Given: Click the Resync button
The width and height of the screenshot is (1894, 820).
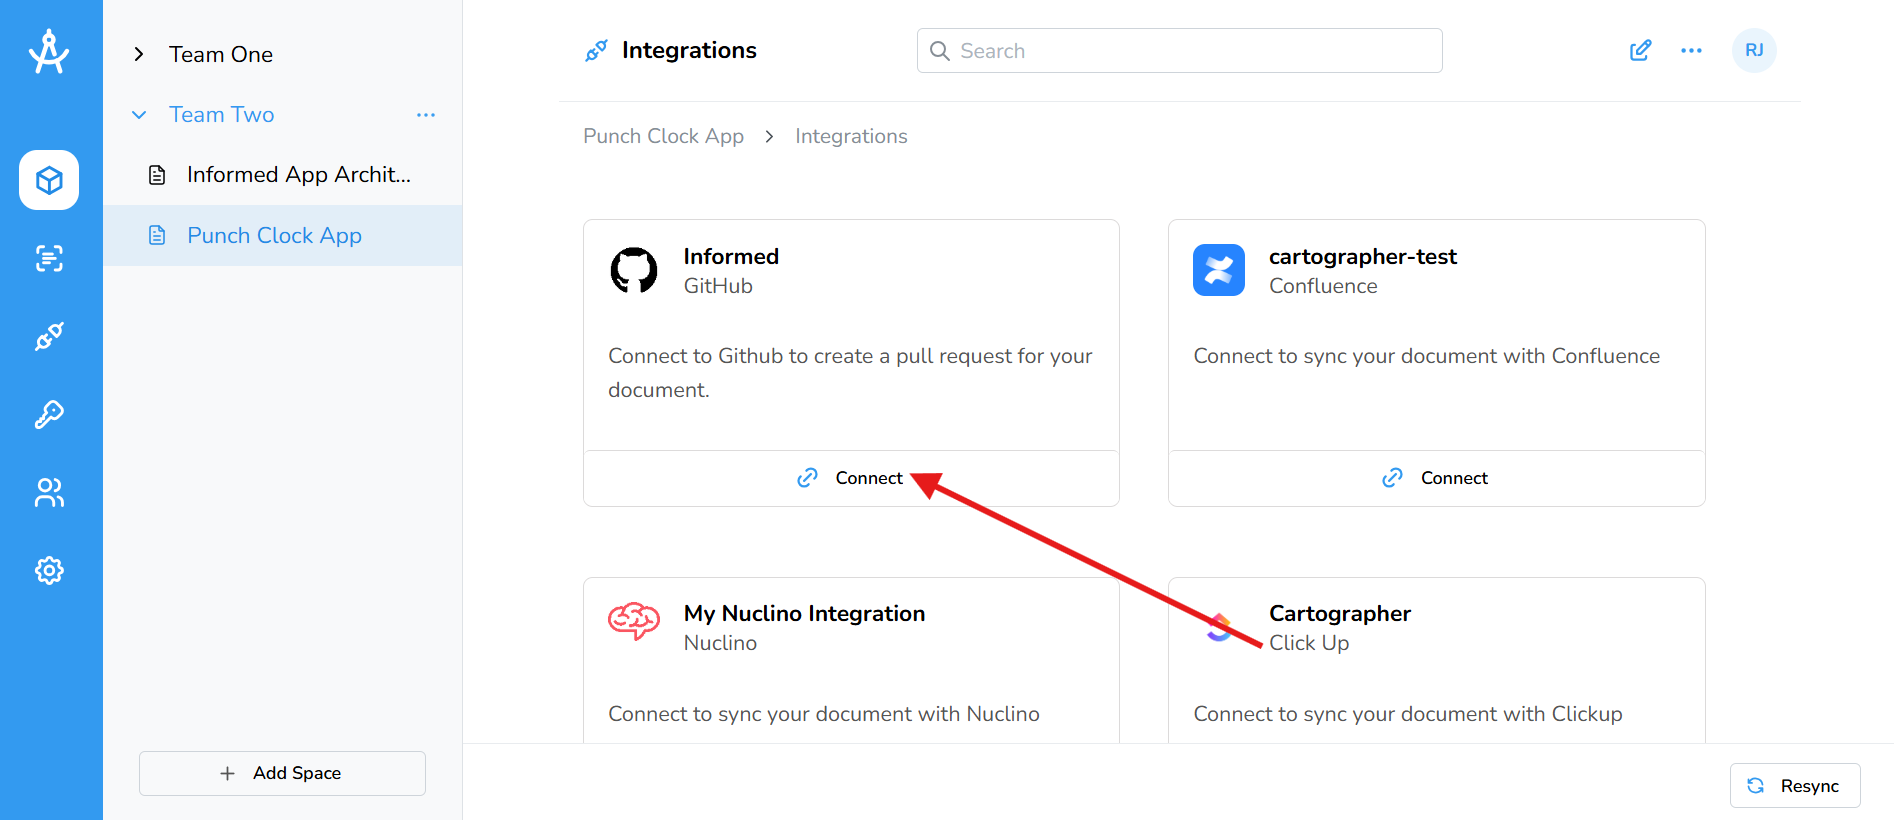Looking at the screenshot, I should click(1795, 786).
